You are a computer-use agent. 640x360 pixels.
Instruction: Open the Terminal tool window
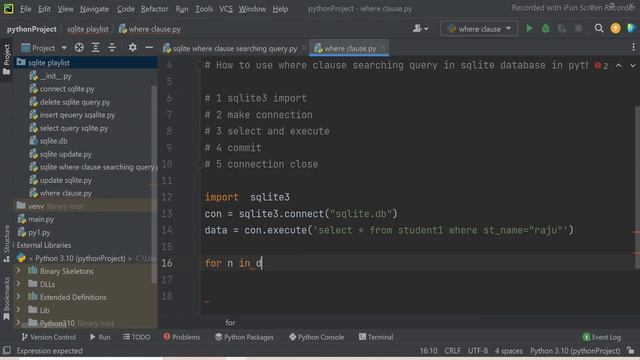(376, 337)
